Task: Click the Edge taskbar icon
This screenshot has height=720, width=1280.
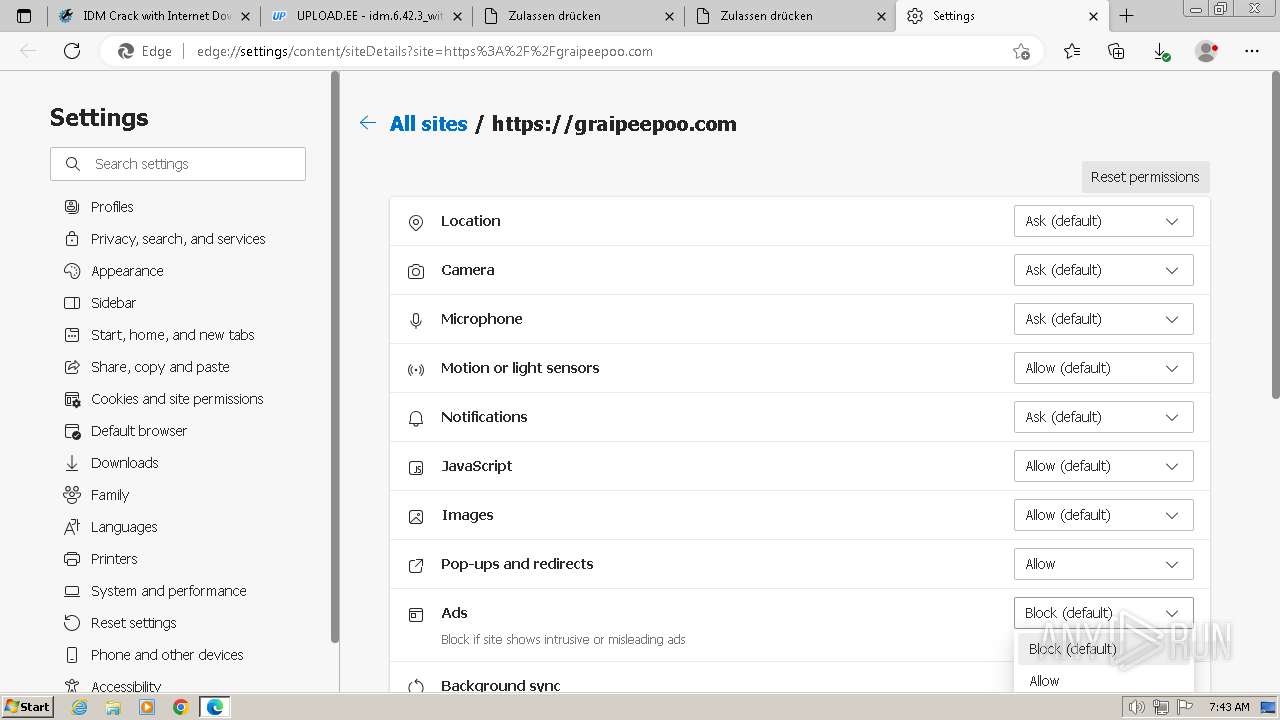Action: tap(215, 707)
